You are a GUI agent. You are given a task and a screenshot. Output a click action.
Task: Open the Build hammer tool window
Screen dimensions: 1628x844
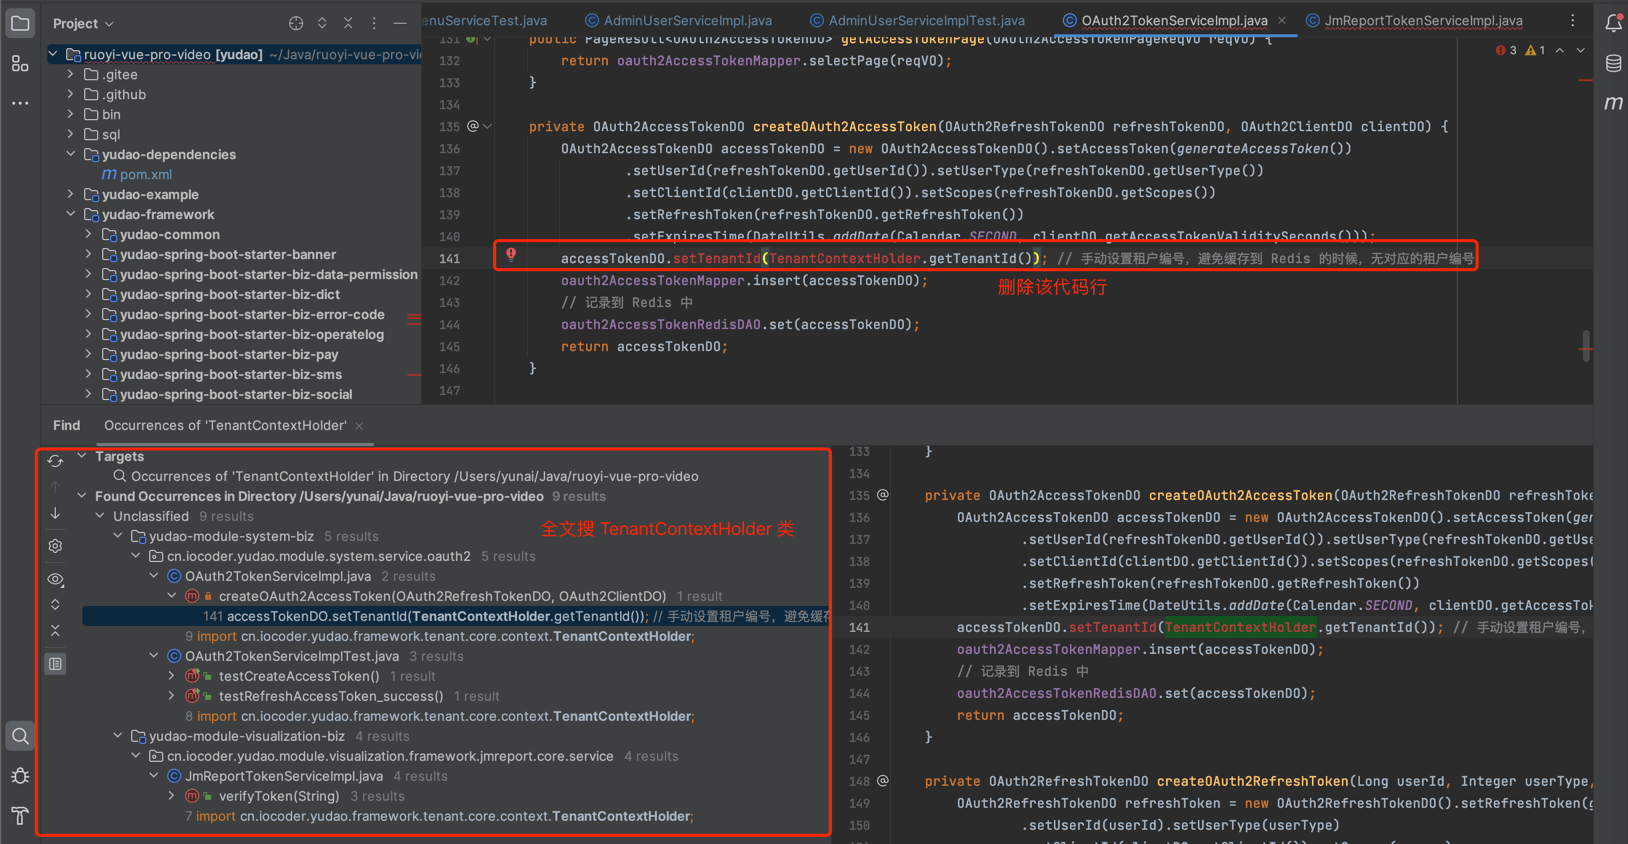click(20, 816)
